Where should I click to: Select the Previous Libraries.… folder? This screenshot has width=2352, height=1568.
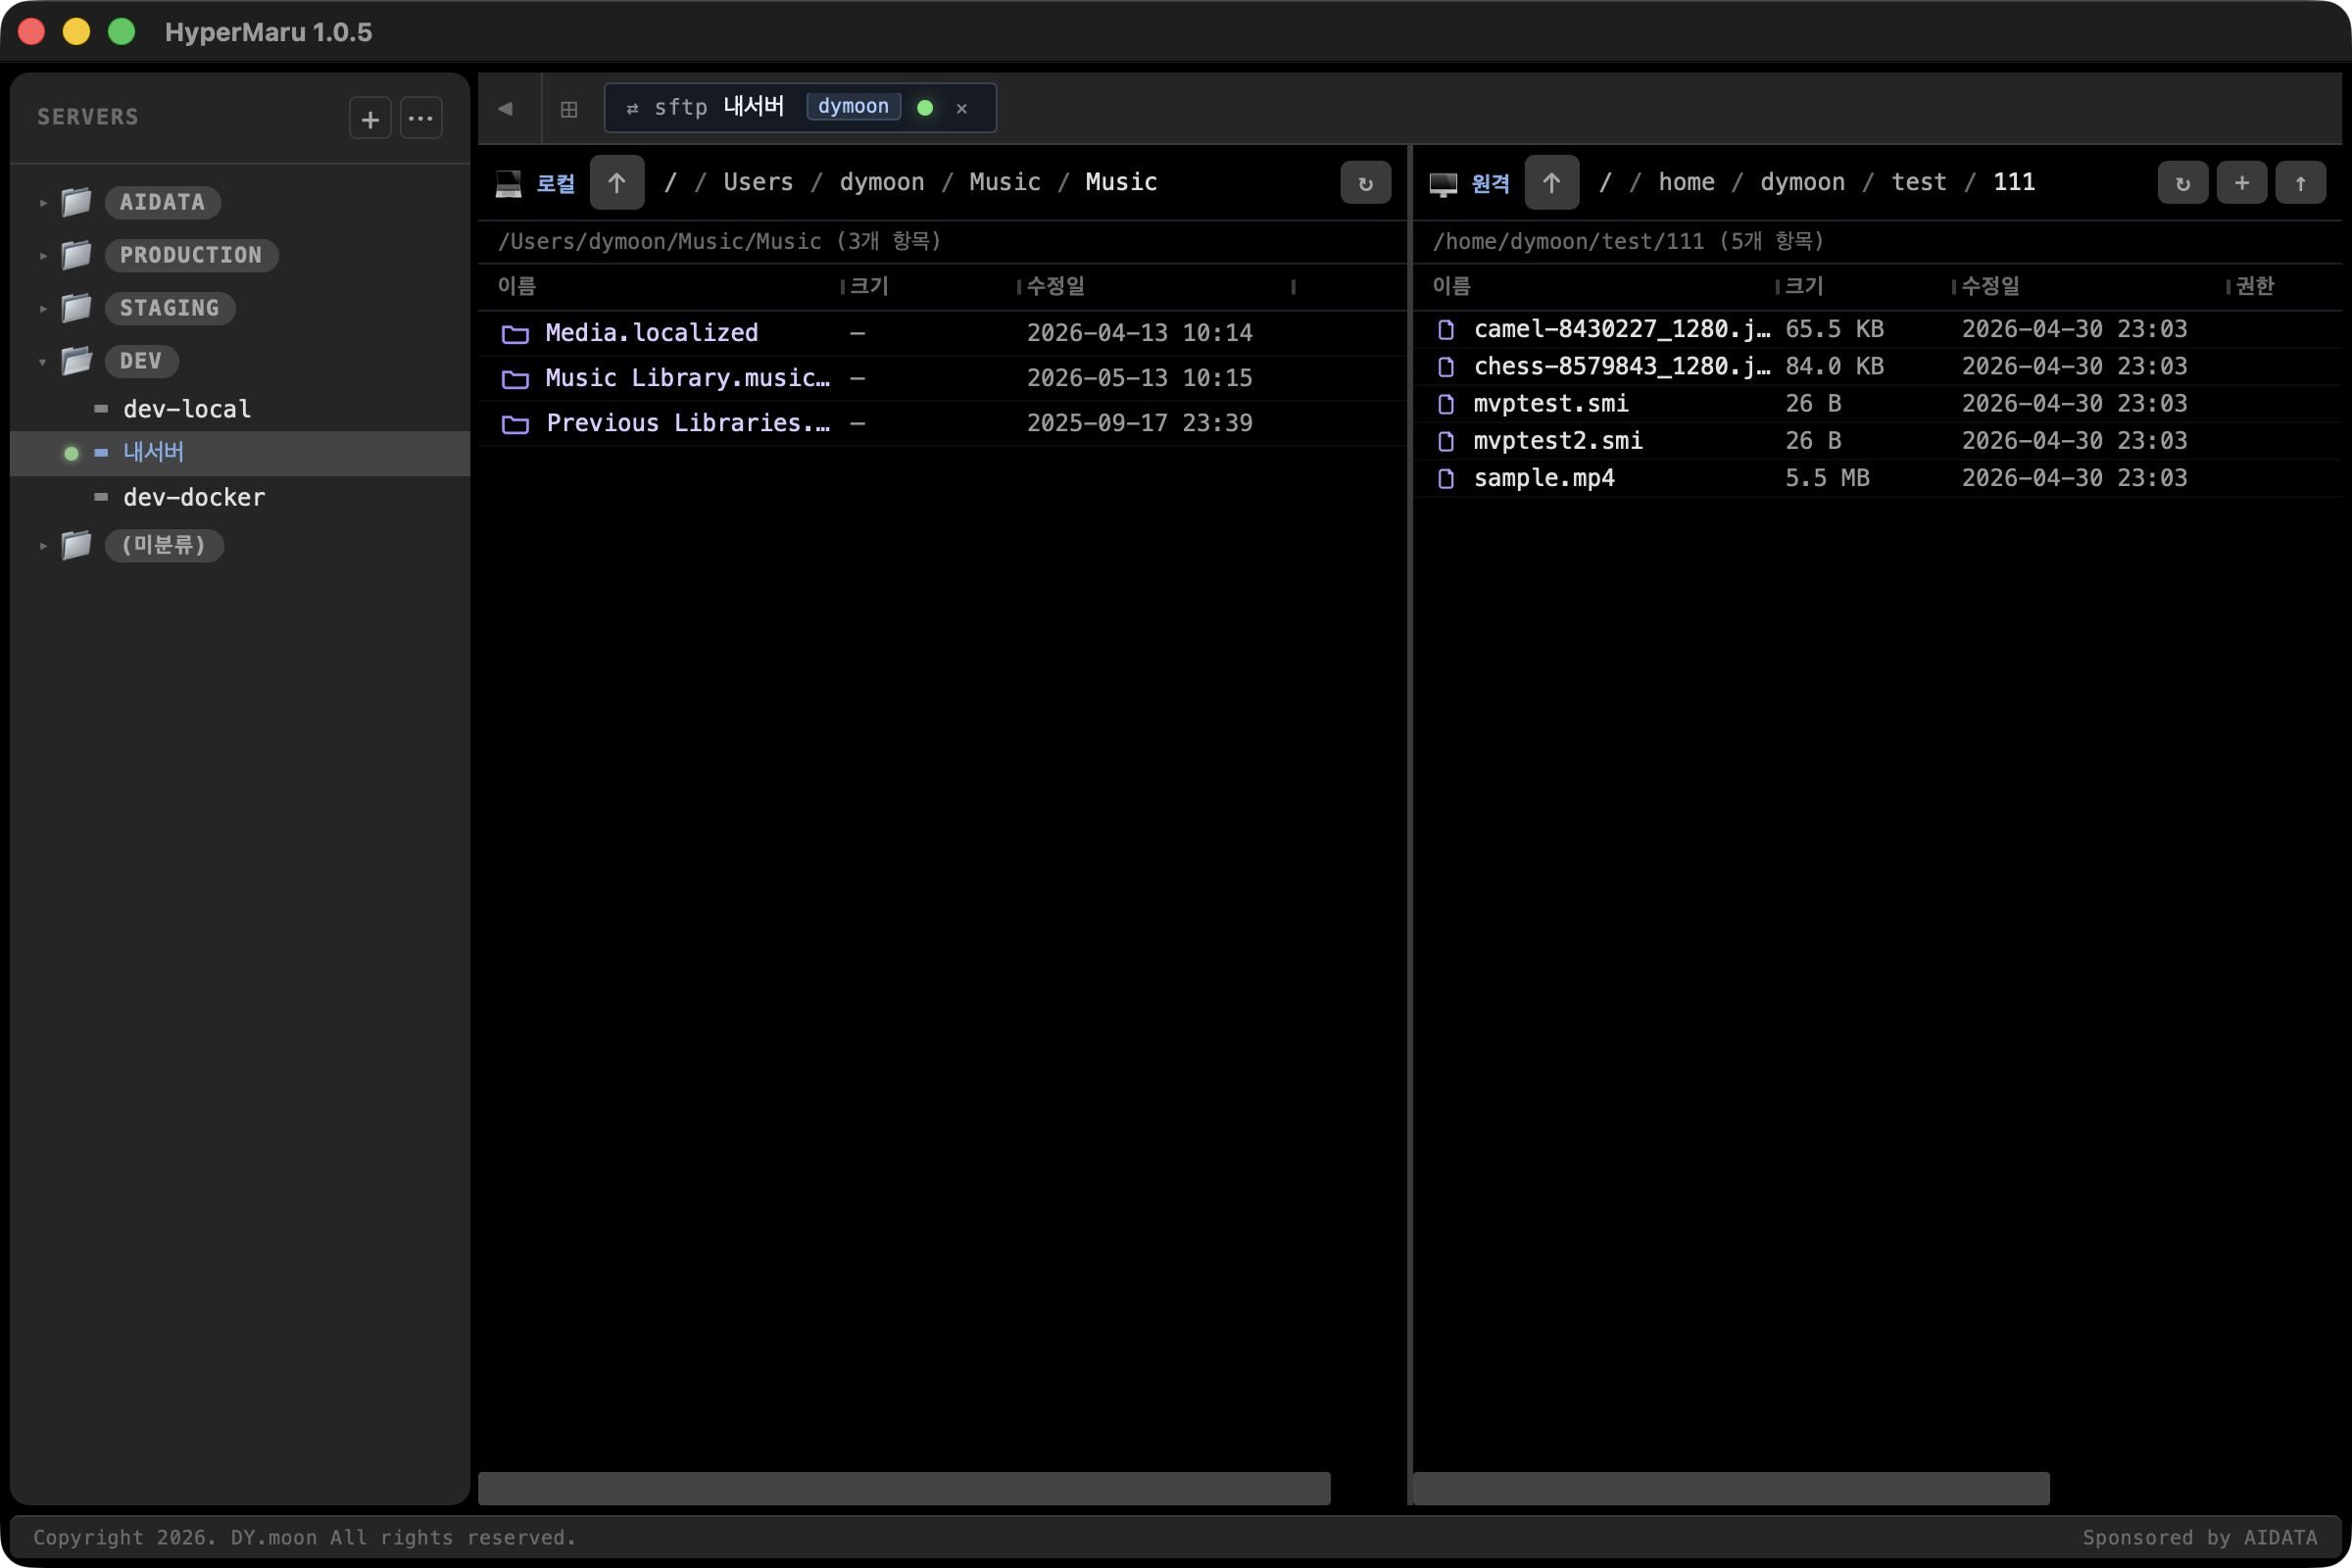pos(942,423)
